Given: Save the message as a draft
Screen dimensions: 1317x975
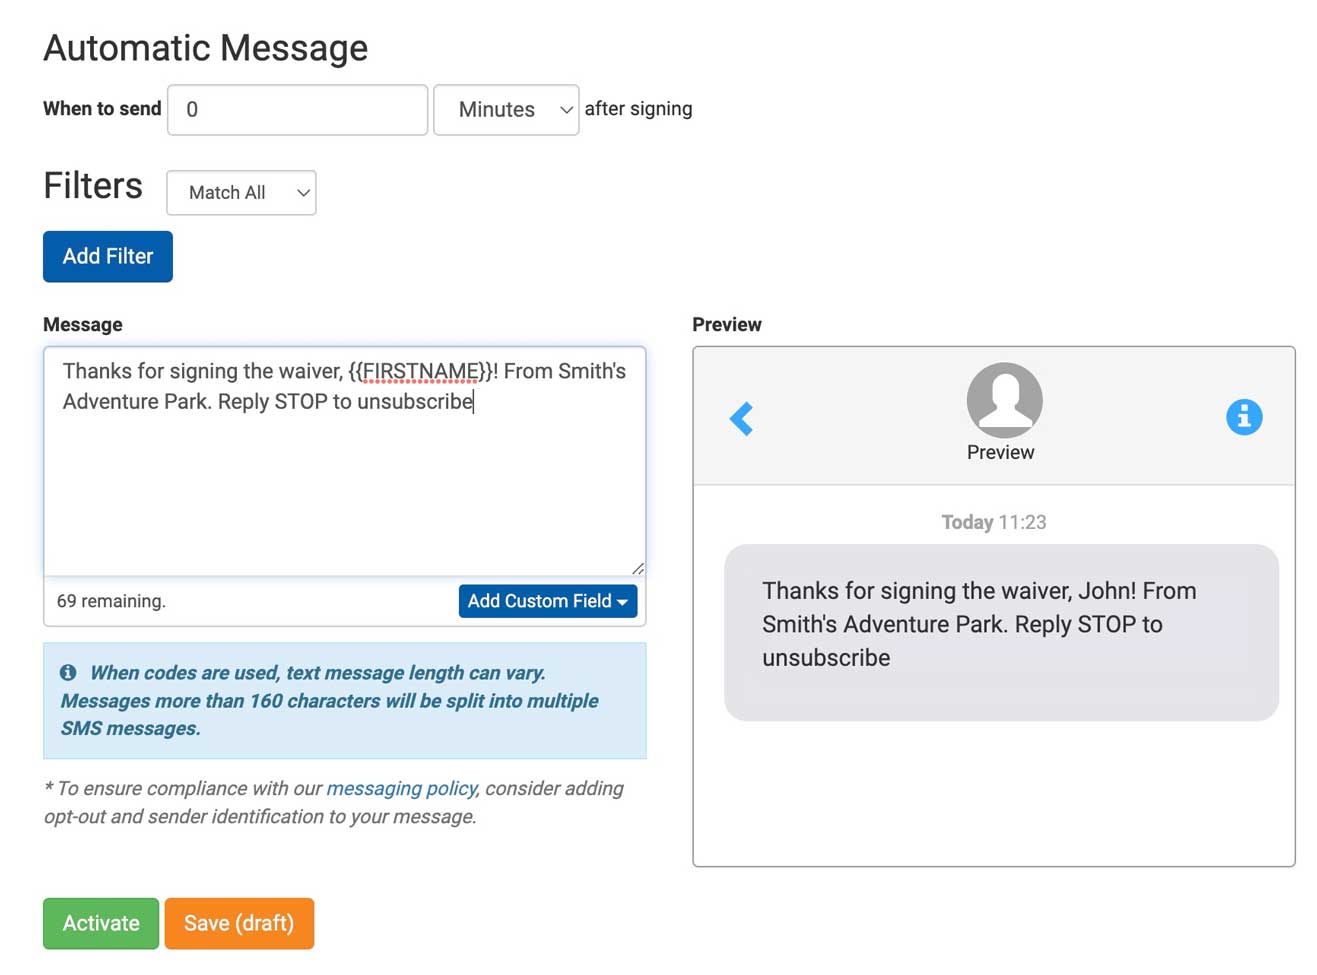Looking at the screenshot, I should click(239, 923).
